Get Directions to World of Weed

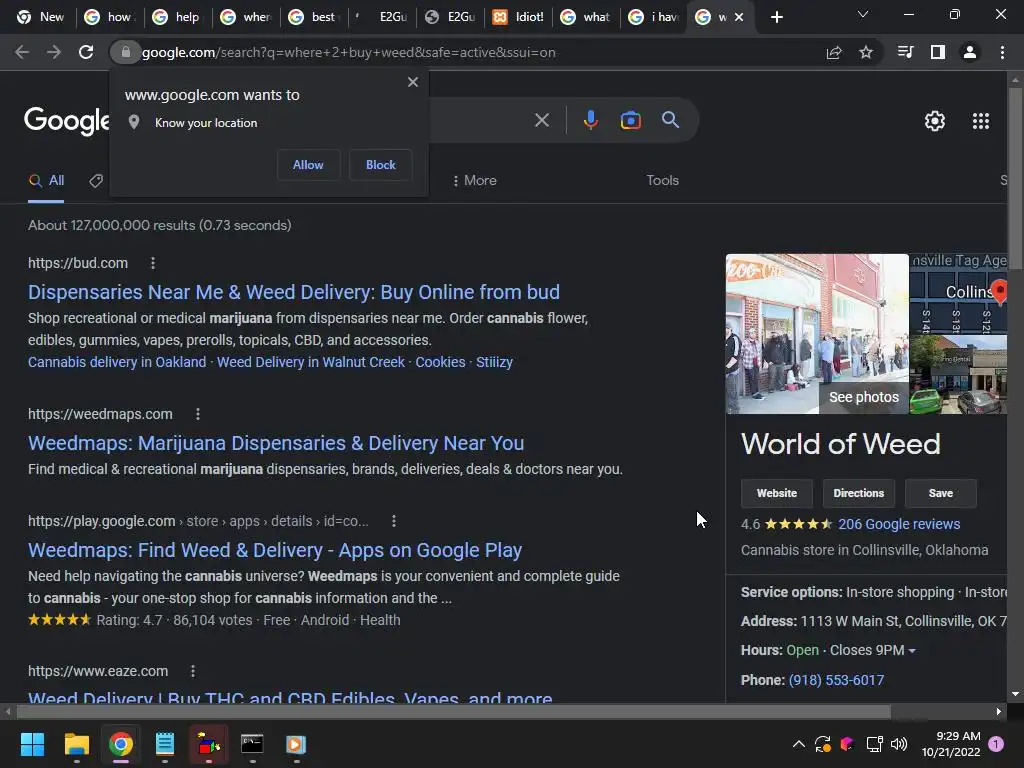tap(859, 493)
